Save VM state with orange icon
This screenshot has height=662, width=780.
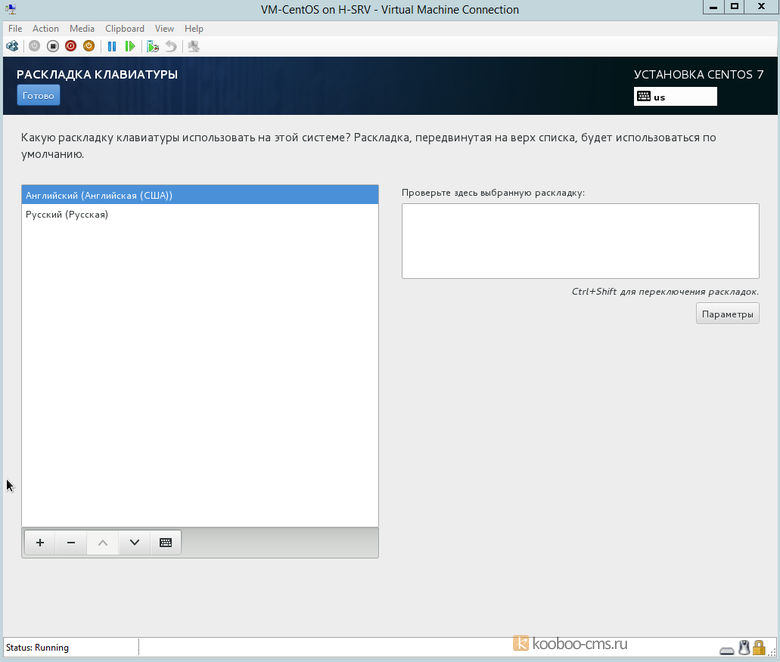tap(89, 46)
